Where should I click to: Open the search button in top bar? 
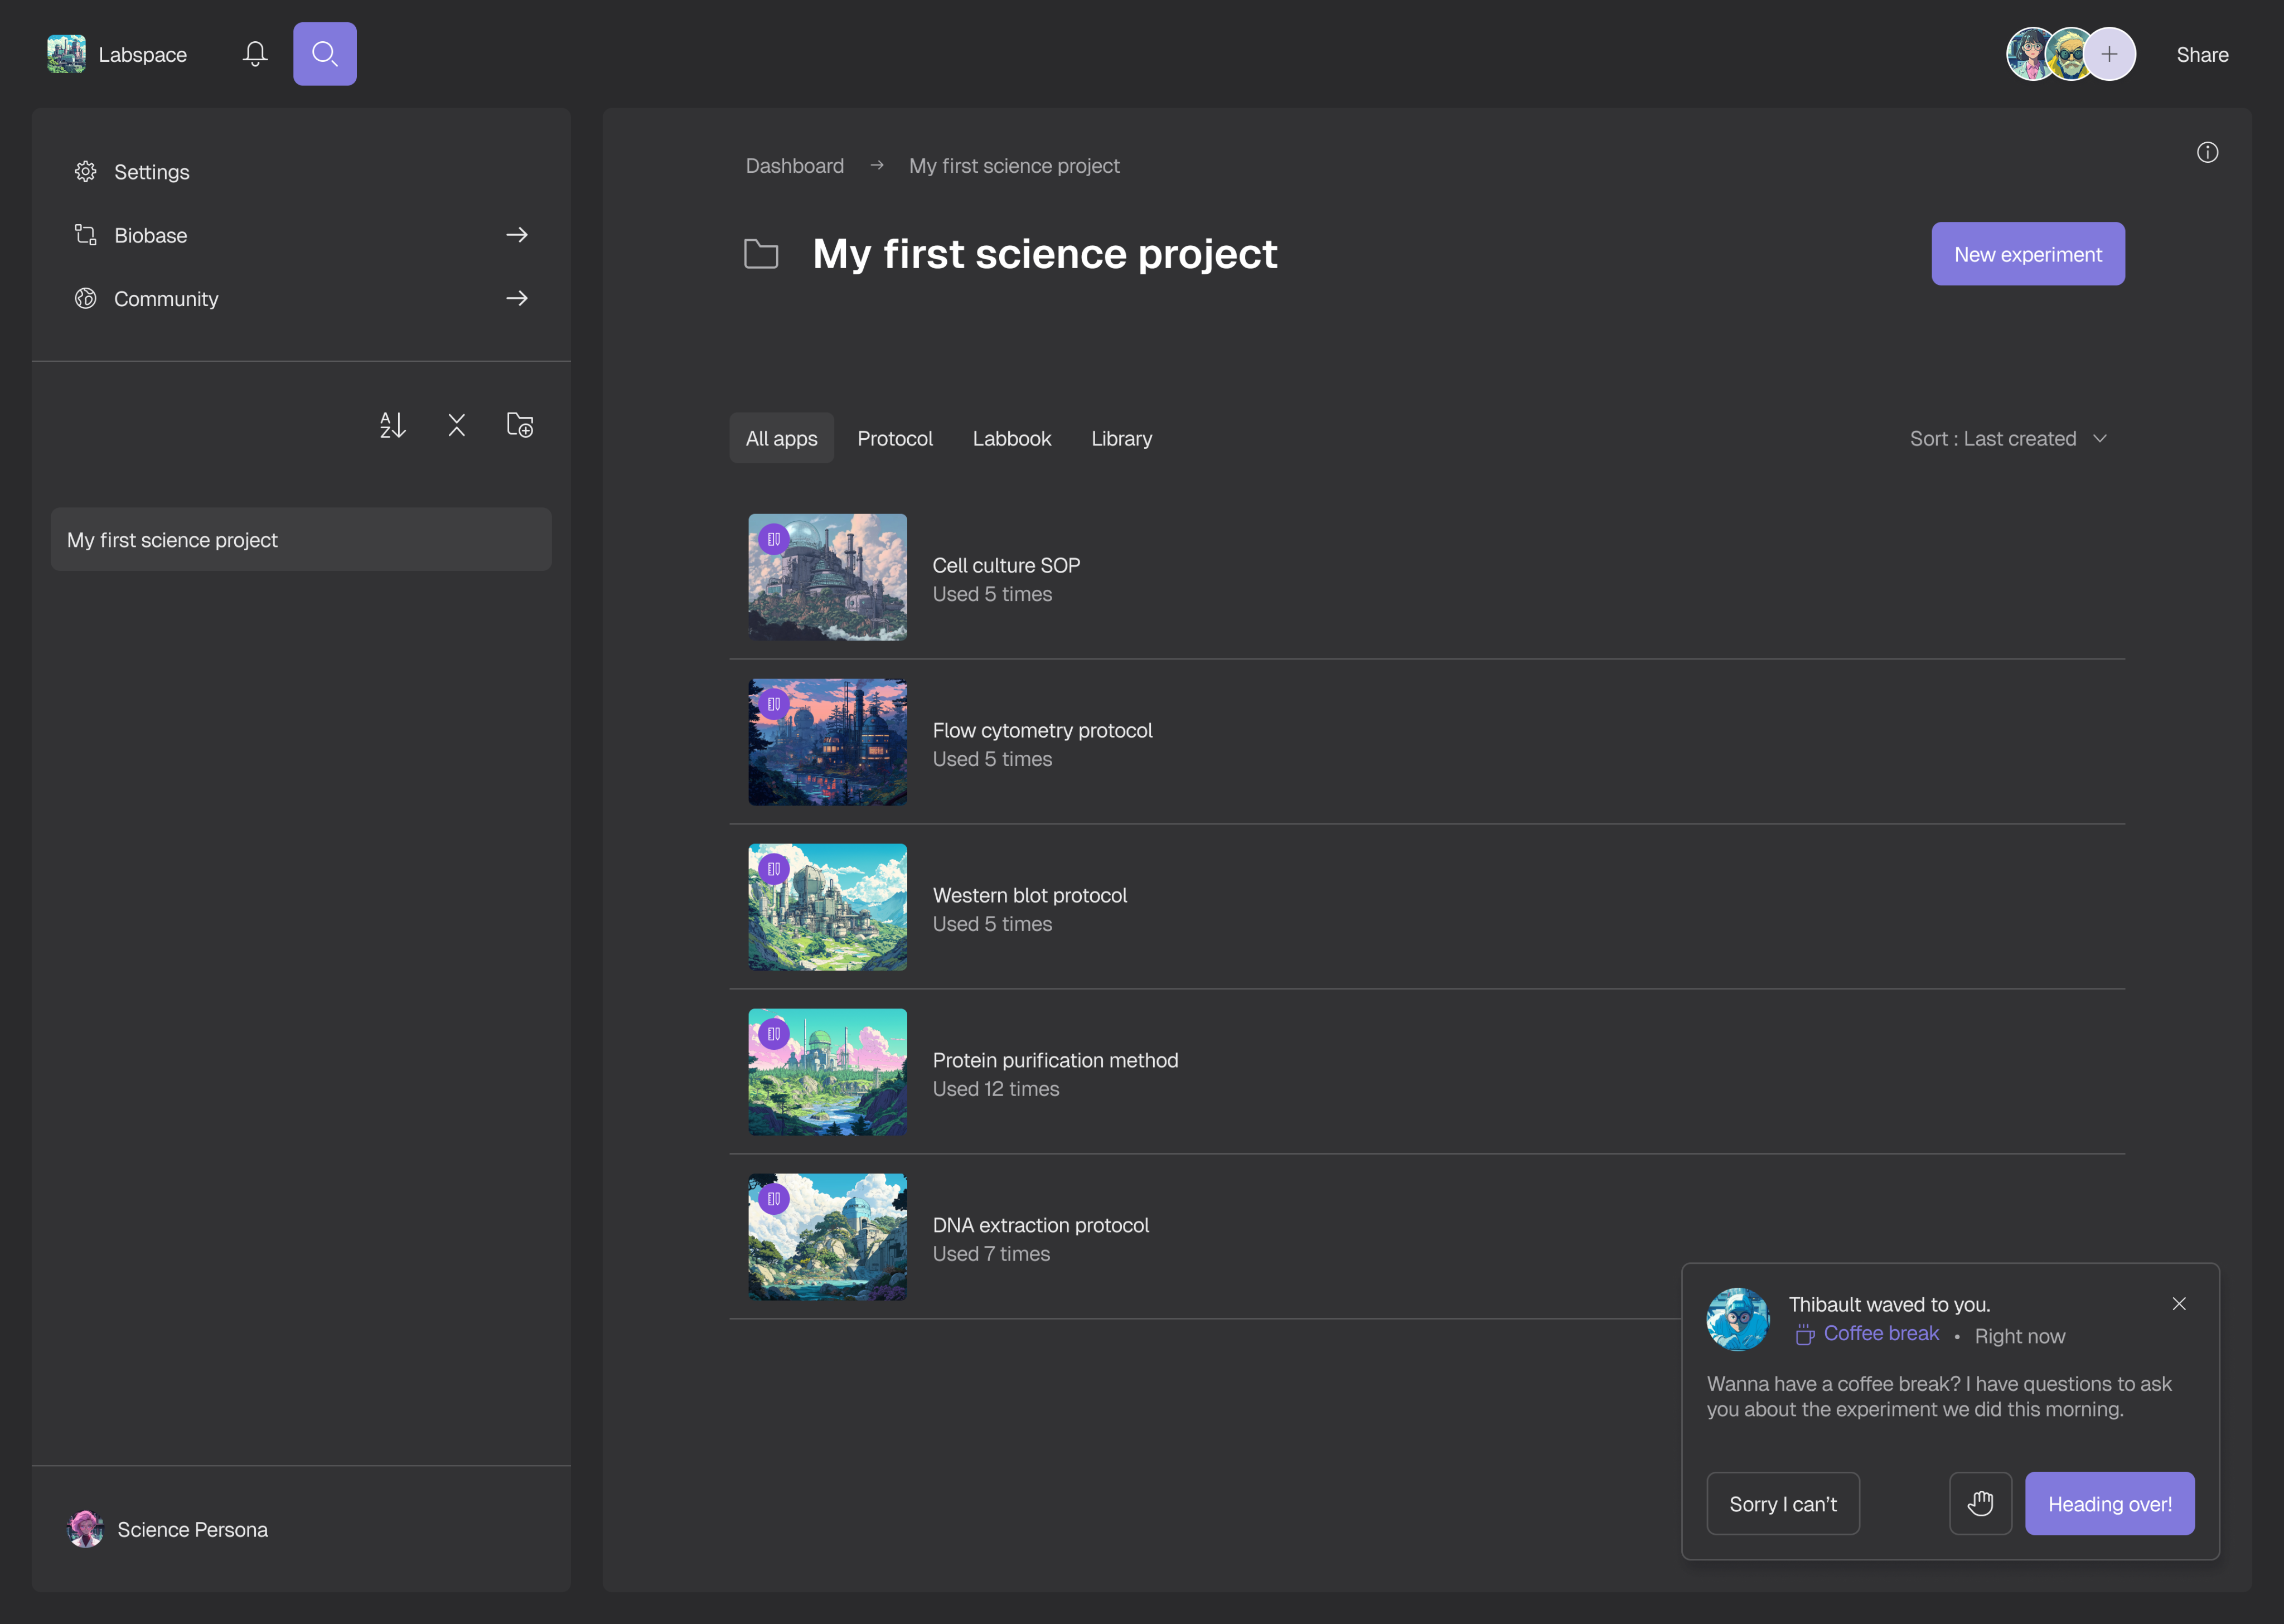tap(324, 54)
